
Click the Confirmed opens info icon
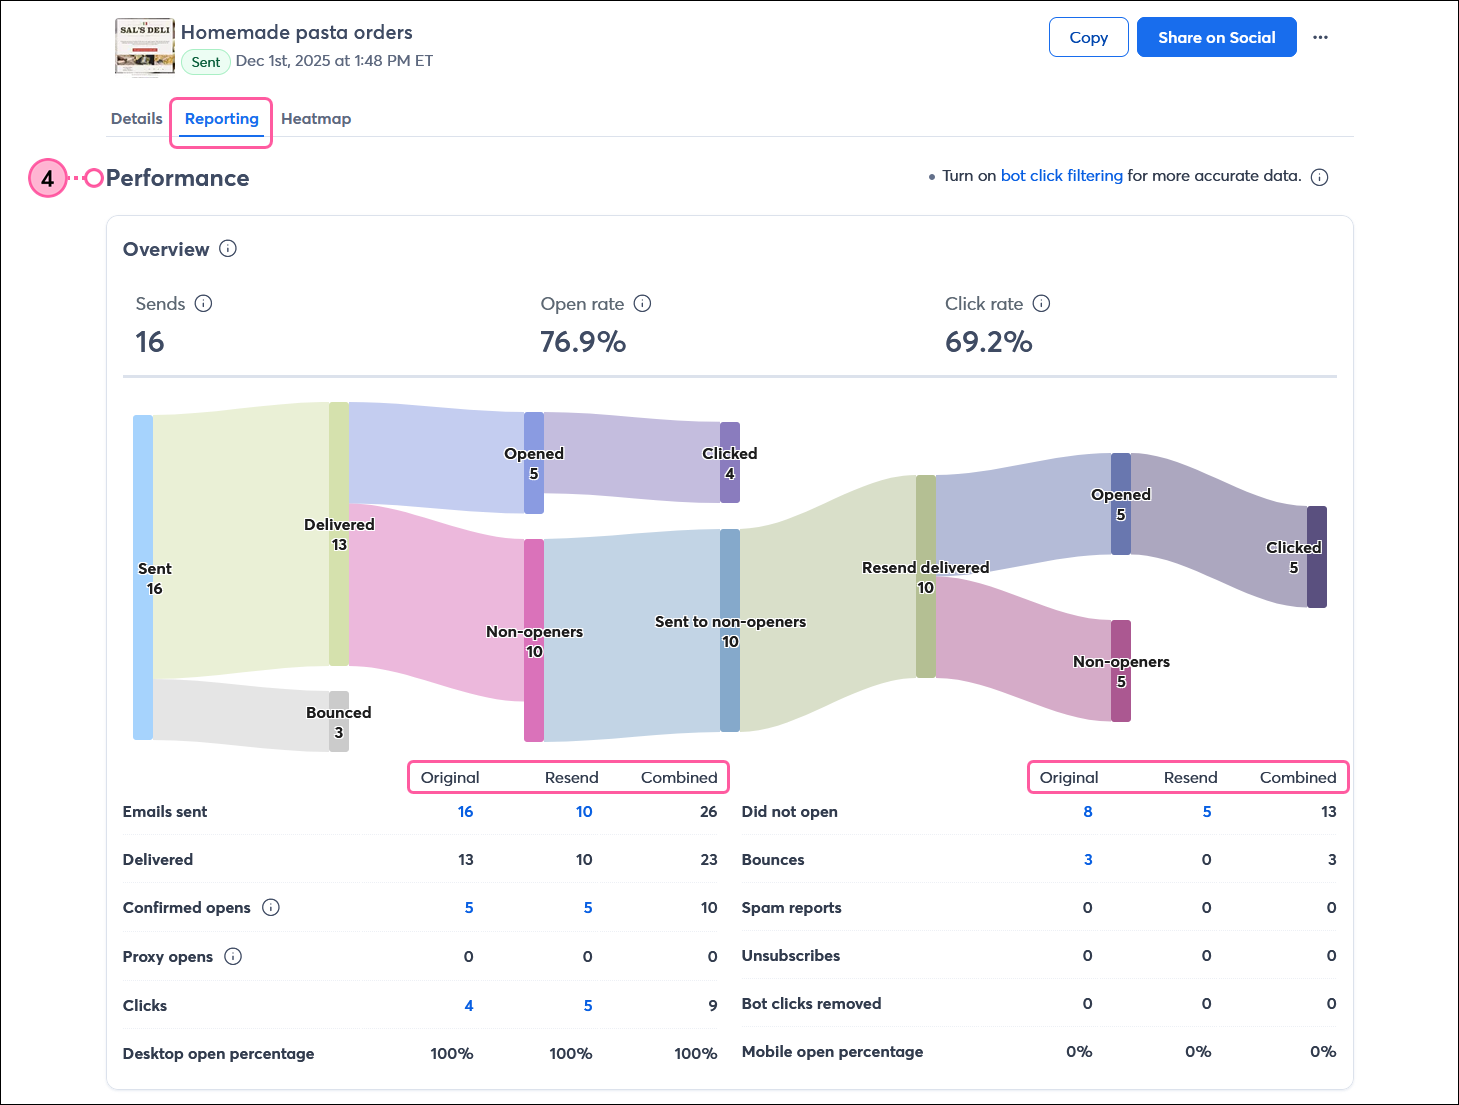click(x=270, y=907)
